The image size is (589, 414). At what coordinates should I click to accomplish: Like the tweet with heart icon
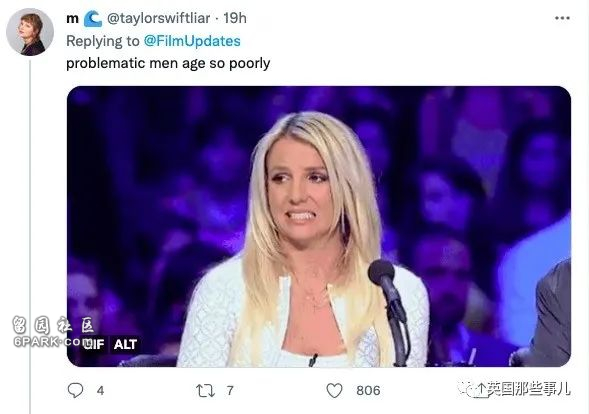334,391
